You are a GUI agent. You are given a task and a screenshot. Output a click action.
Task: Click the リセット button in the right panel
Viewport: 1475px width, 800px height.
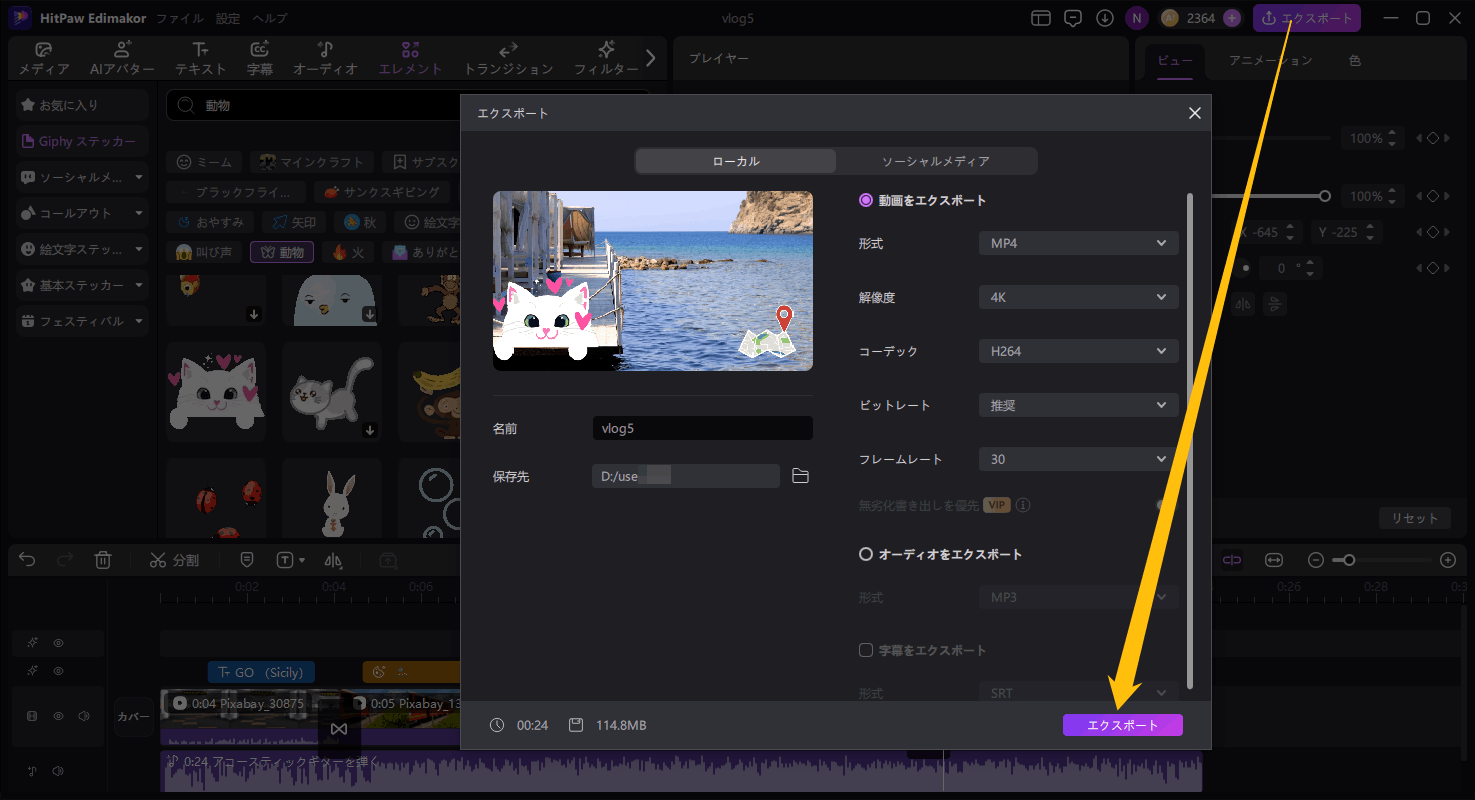click(x=1414, y=518)
